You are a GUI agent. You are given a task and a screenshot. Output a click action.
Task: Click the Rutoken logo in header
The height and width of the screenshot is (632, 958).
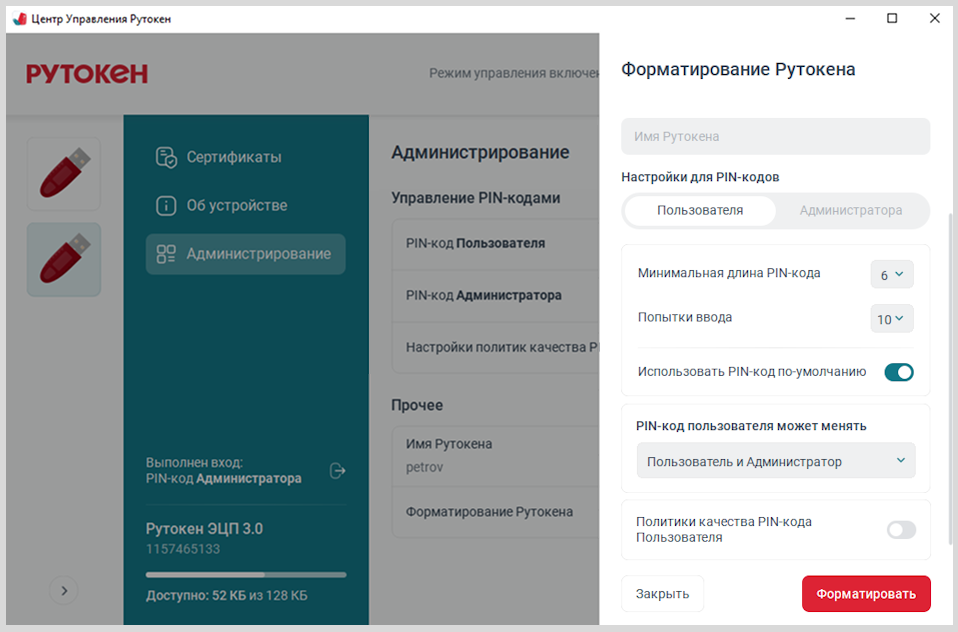point(87,73)
